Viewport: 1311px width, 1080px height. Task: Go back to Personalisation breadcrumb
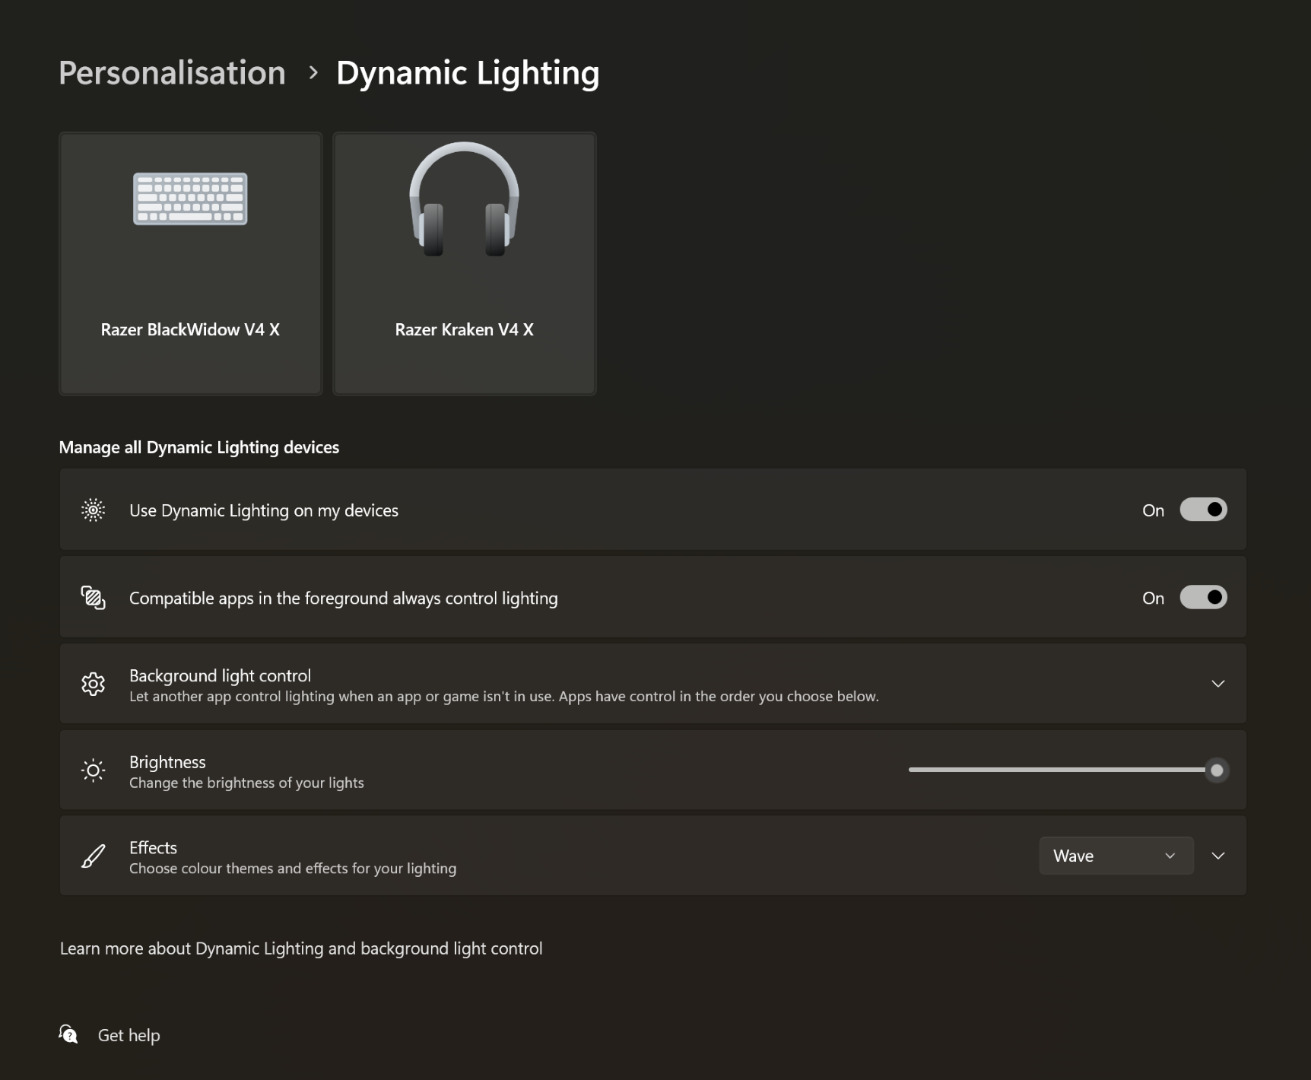172,73
